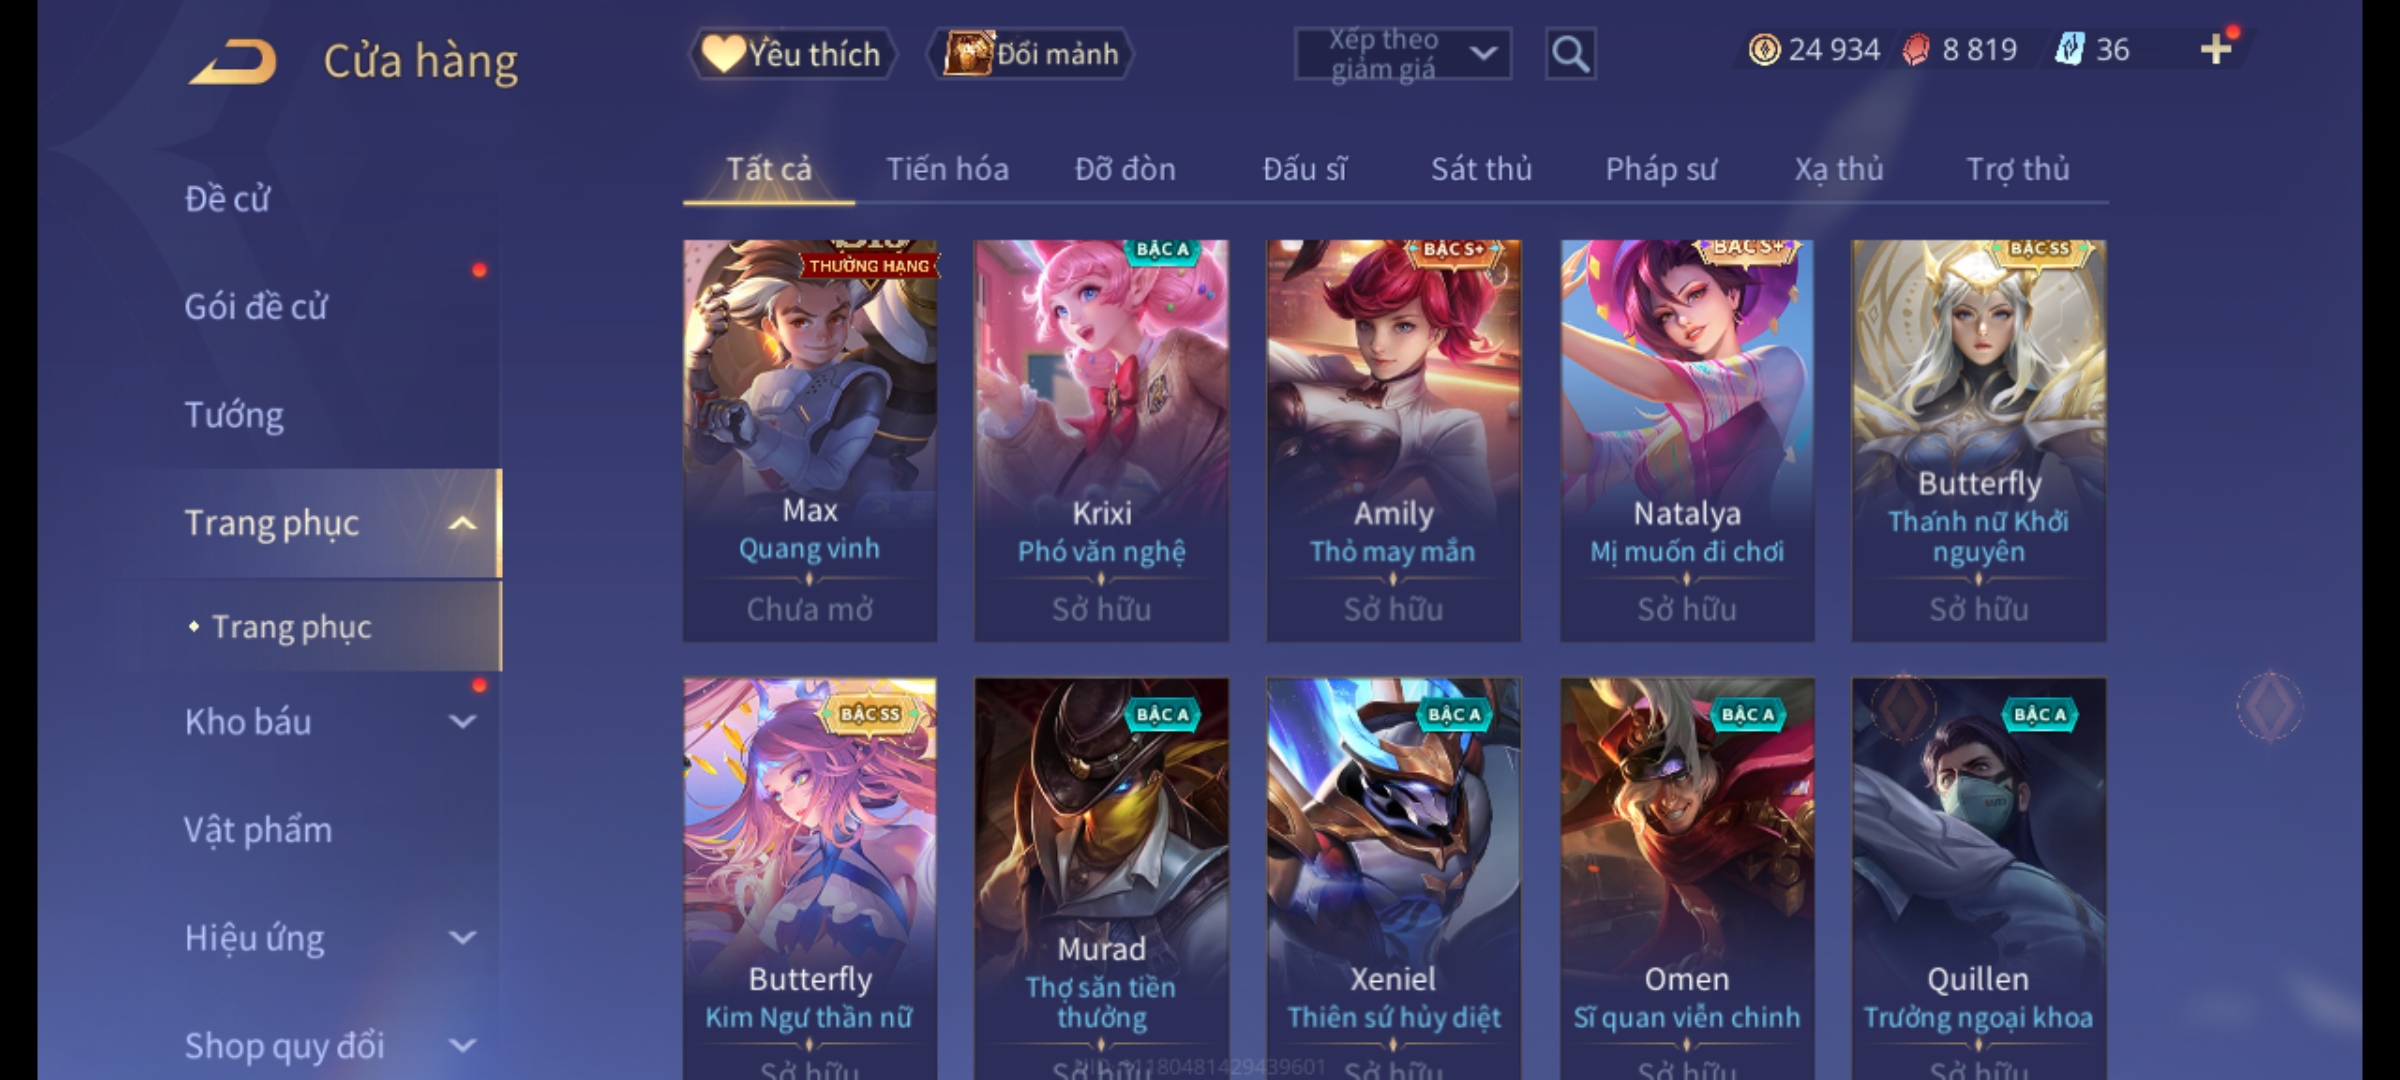Tap the plus icon to add currency
2400x1080 pixels.
tap(2216, 49)
